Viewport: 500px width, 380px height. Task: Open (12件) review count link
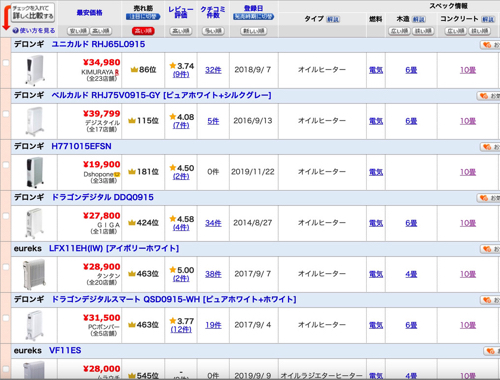(x=181, y=329)
